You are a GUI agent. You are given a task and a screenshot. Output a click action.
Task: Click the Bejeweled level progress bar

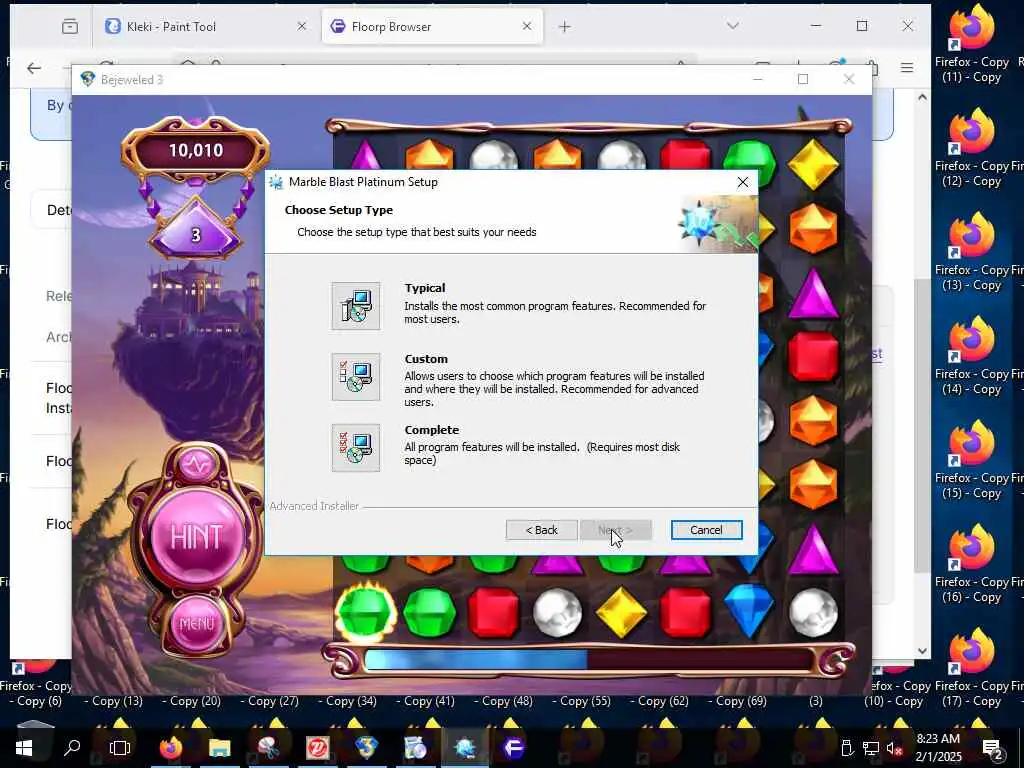click(x=588, y=660)
